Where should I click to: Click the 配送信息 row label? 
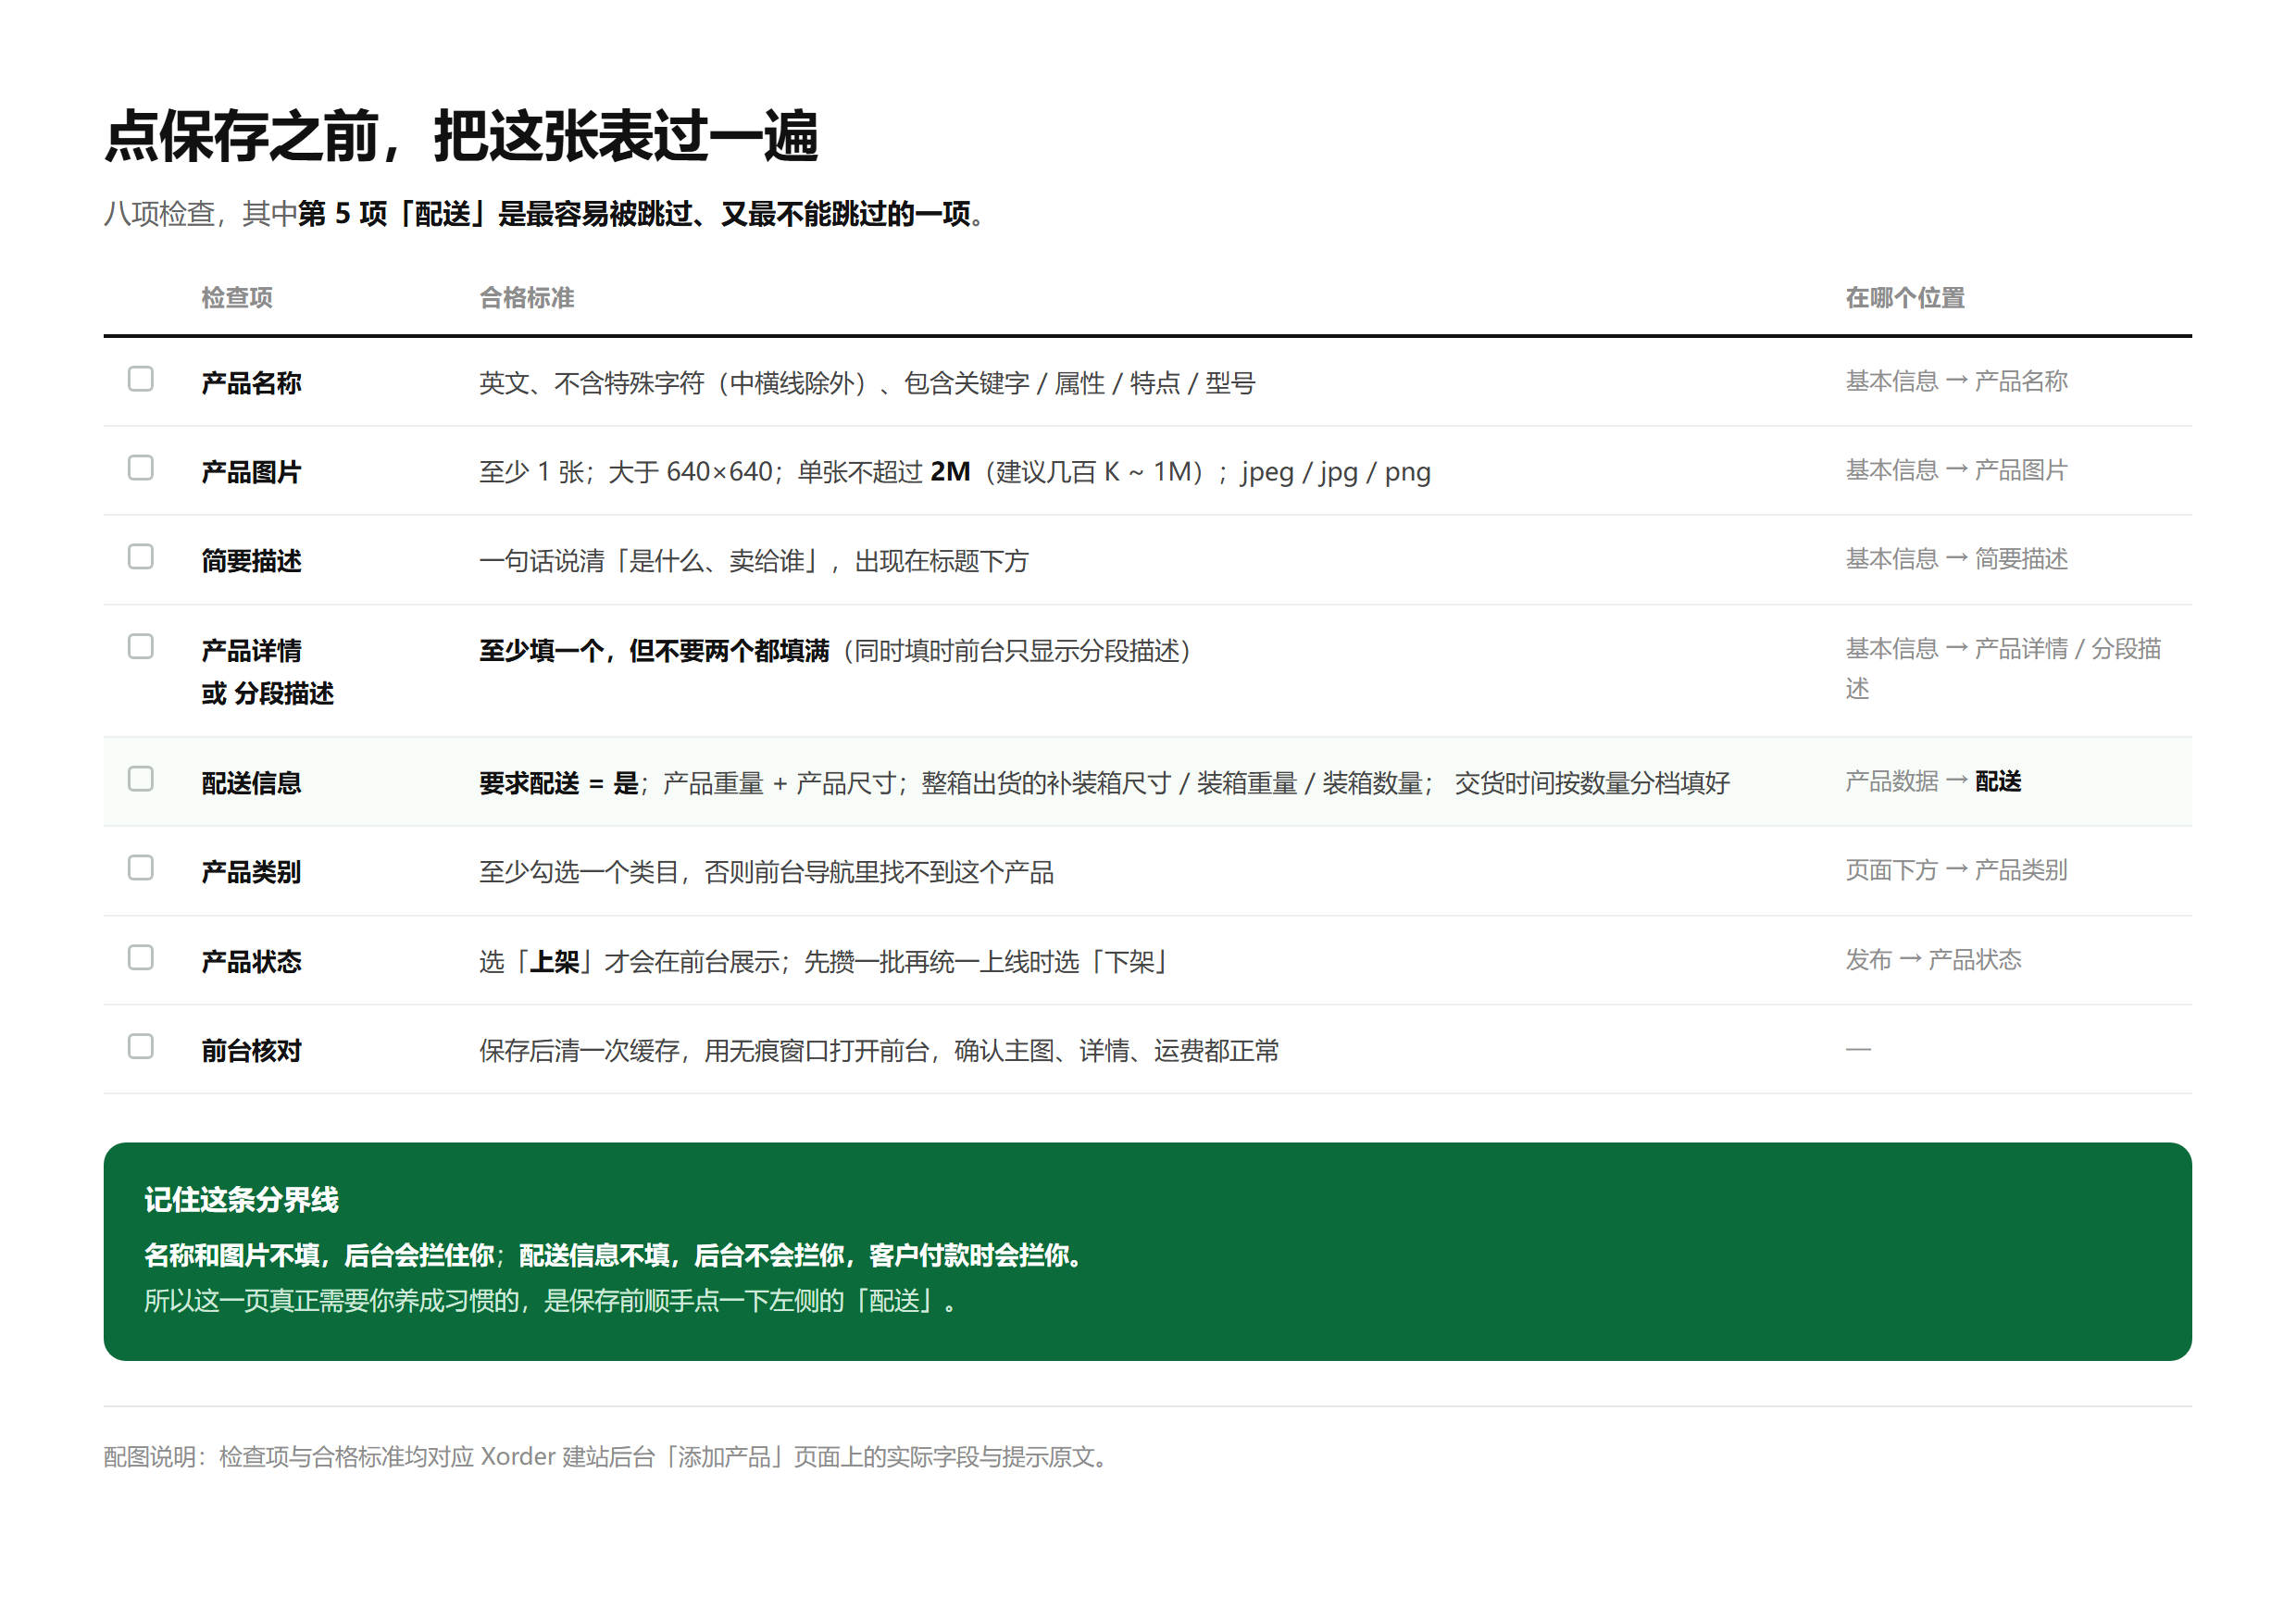coord(251,783)
